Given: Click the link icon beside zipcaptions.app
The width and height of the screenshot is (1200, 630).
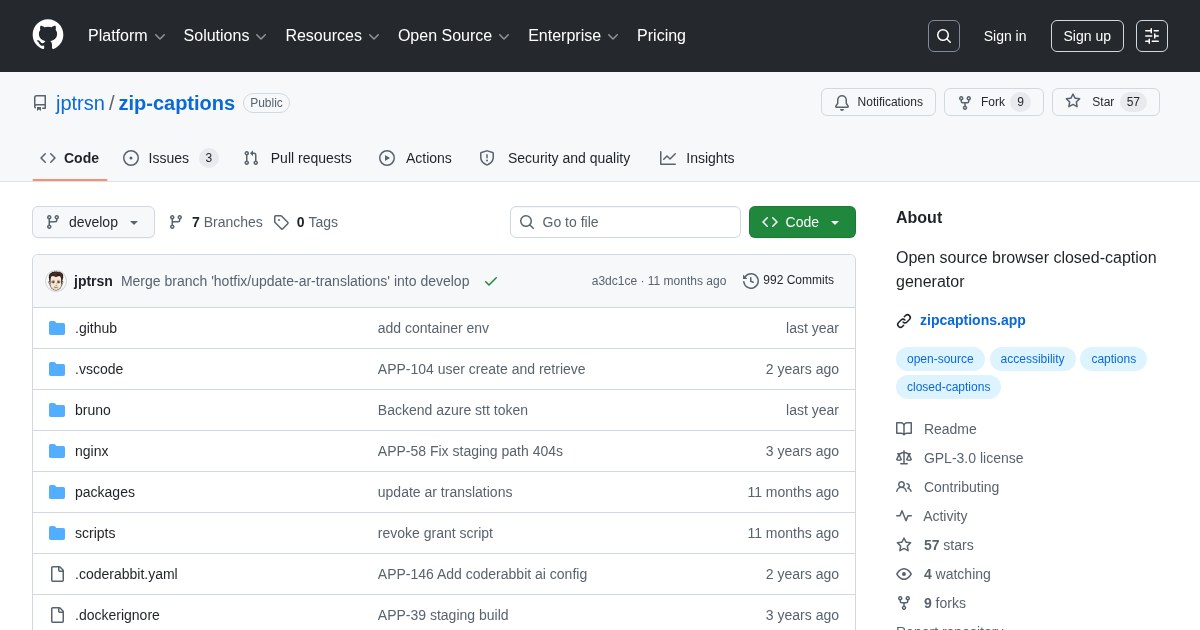Looking at the screenshot, I should (x=904, y=321).
